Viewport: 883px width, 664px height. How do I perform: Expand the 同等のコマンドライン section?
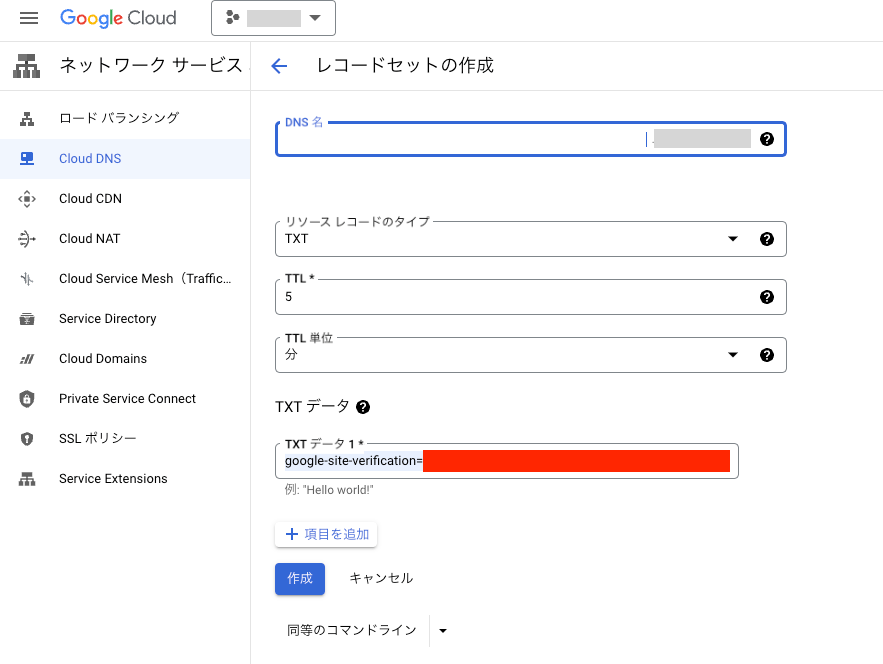[442, 630]
